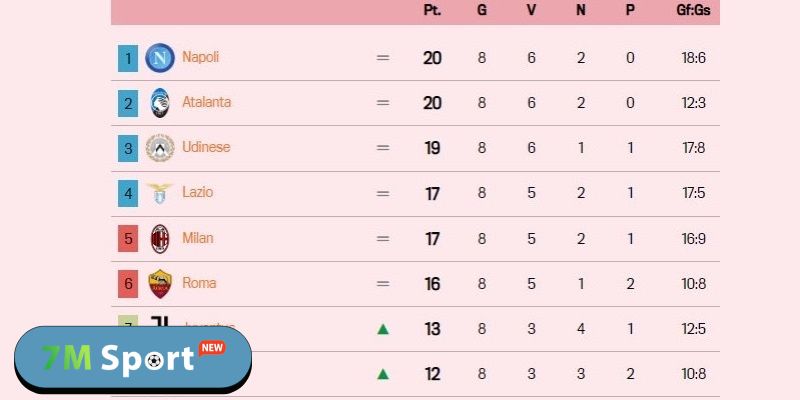Click green up arrow beside 13 points

[382, 328]
